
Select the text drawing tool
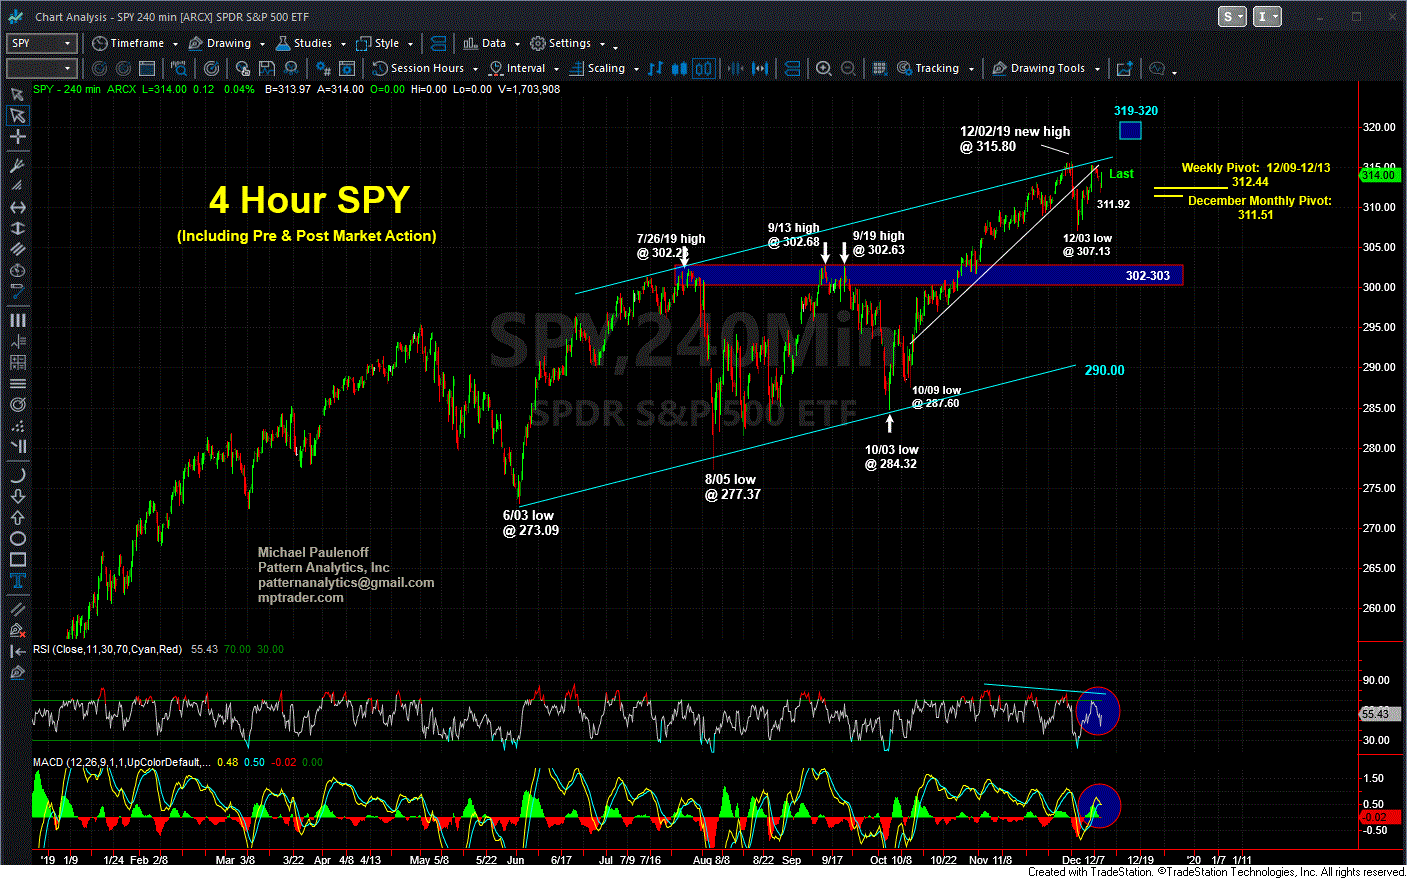[17, 580]
